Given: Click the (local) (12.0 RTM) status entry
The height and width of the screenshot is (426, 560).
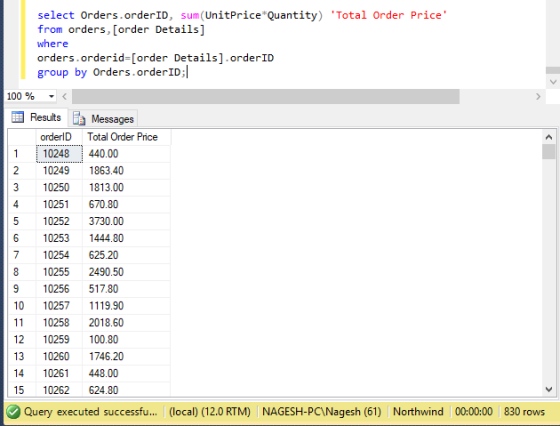Looking at the screenshot, I should [210, 412].
